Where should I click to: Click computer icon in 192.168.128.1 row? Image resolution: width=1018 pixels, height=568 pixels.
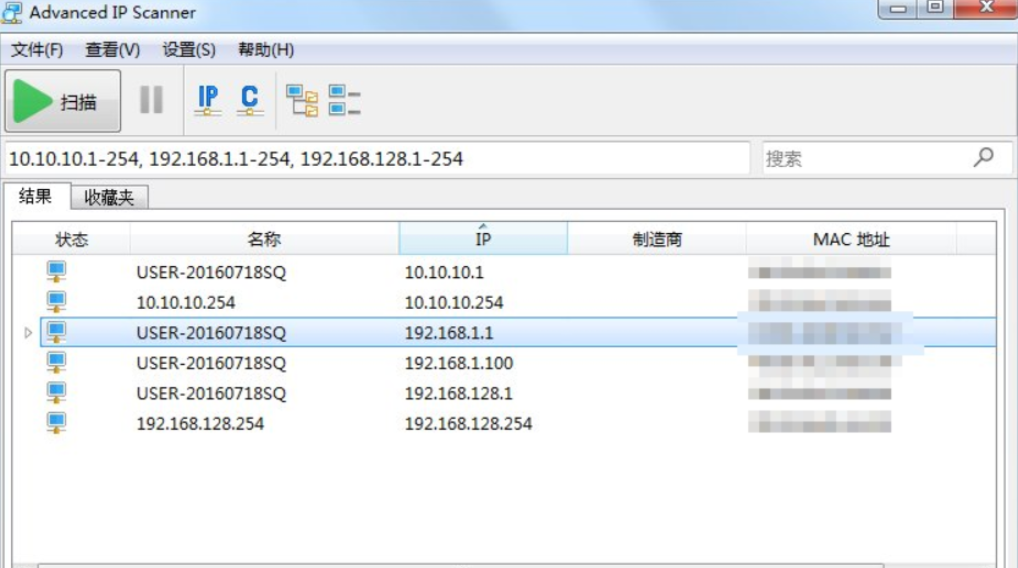(x=56, y=393)
